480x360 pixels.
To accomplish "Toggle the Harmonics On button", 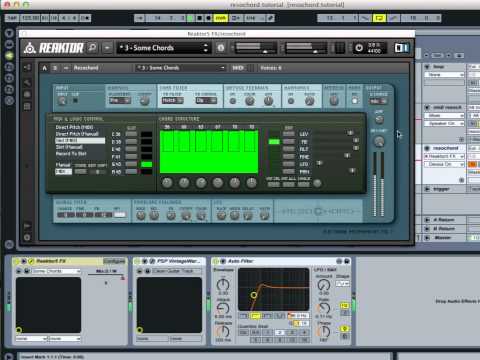I will pos(291,101).
